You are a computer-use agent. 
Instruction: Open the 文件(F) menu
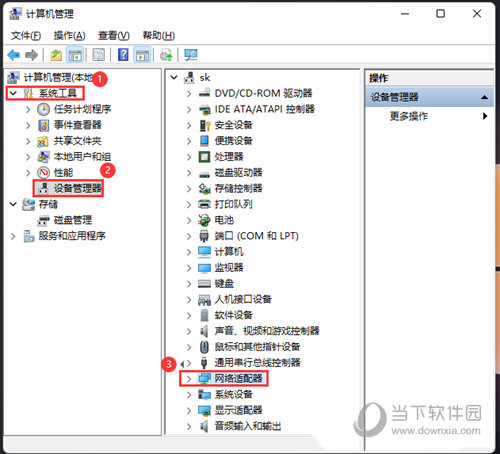pyautogui.click(x=26, y=35)
